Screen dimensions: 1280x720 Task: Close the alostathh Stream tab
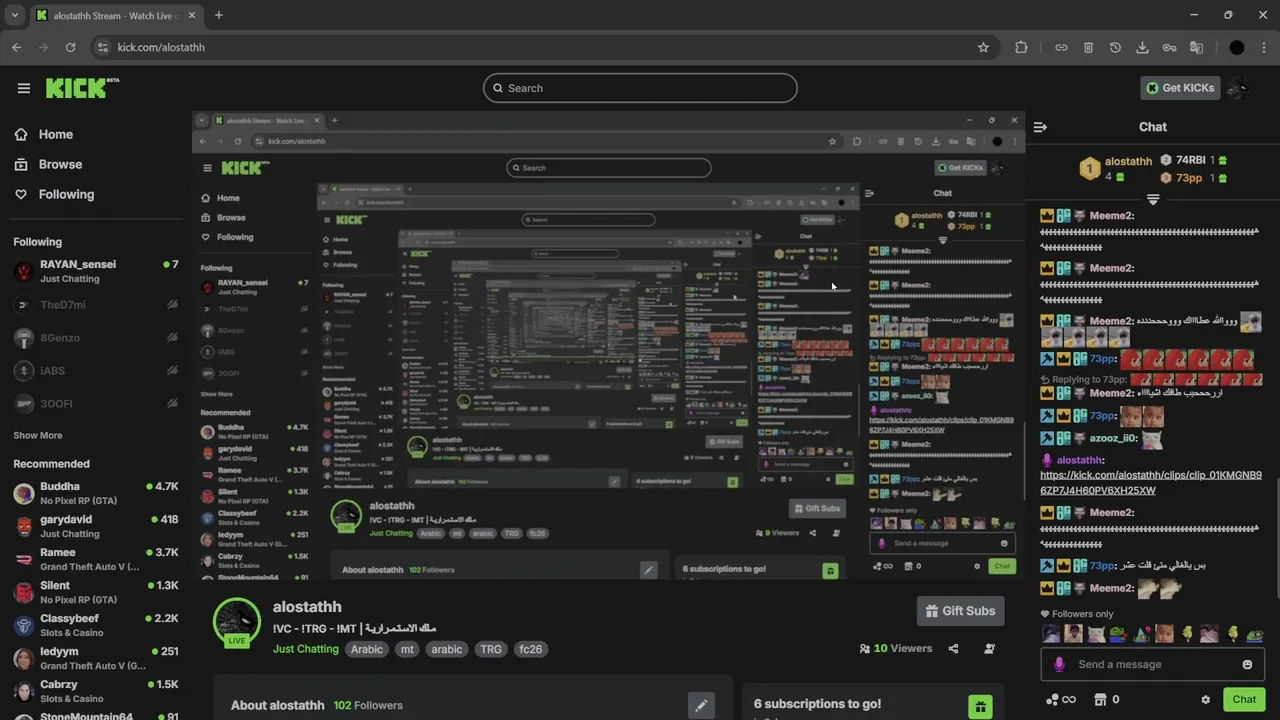(x=190, y=15)
